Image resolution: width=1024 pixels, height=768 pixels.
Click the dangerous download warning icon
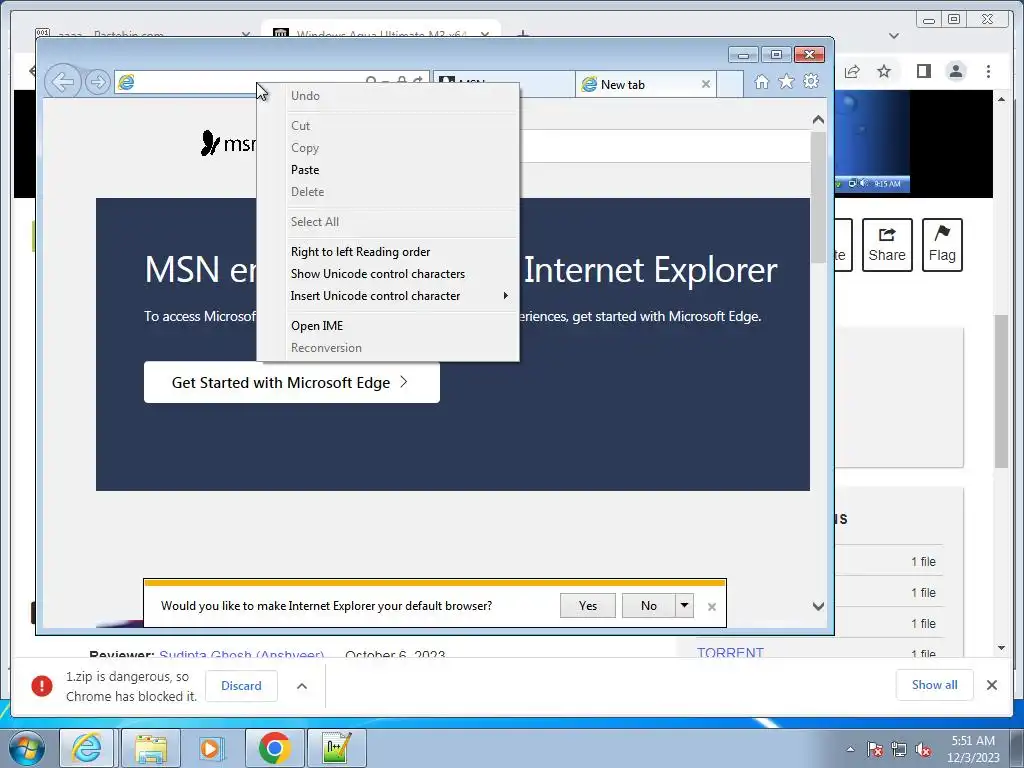(42, 686)
